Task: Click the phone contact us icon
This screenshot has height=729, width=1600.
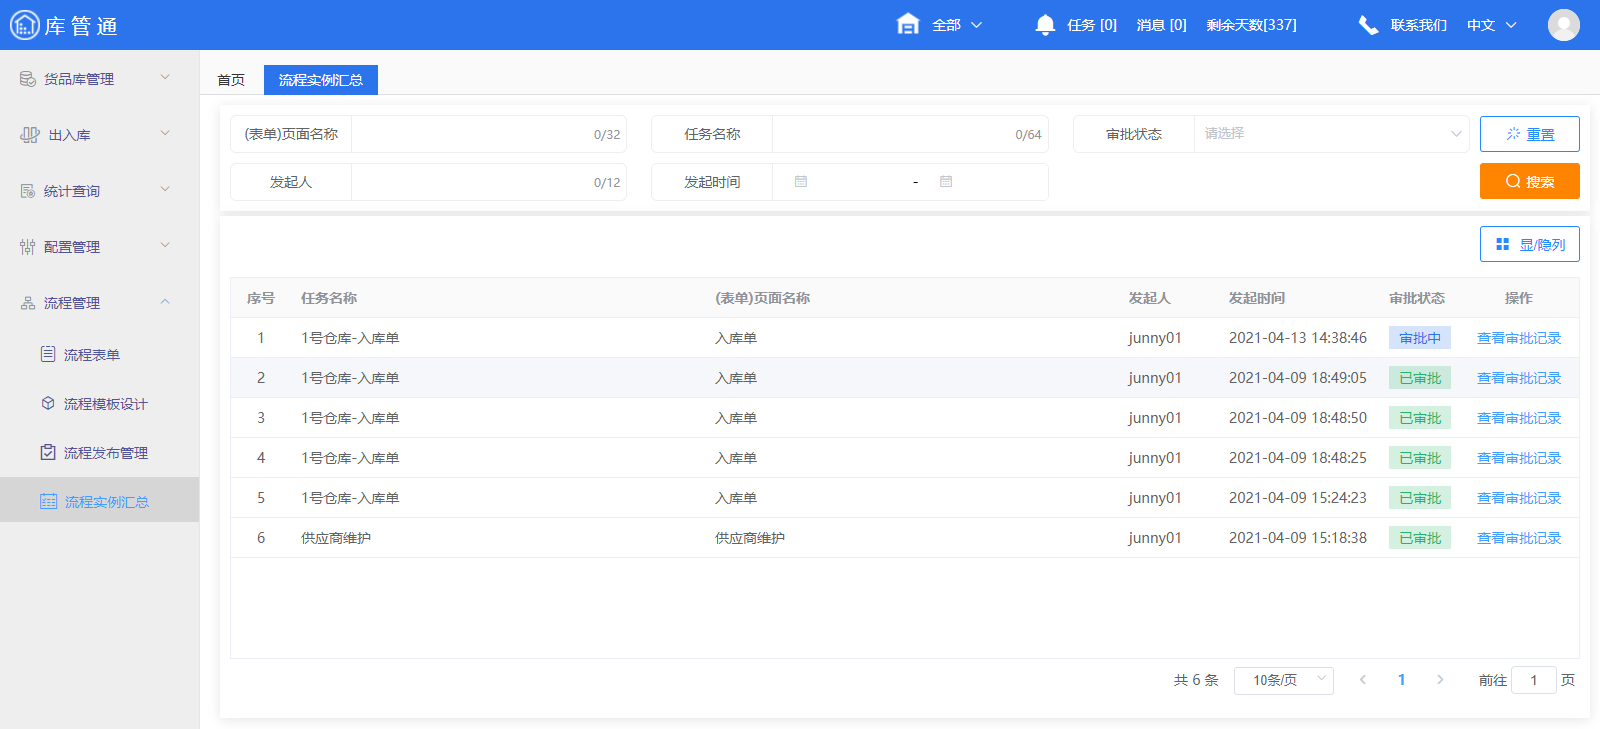Action: pos(1368,25)
